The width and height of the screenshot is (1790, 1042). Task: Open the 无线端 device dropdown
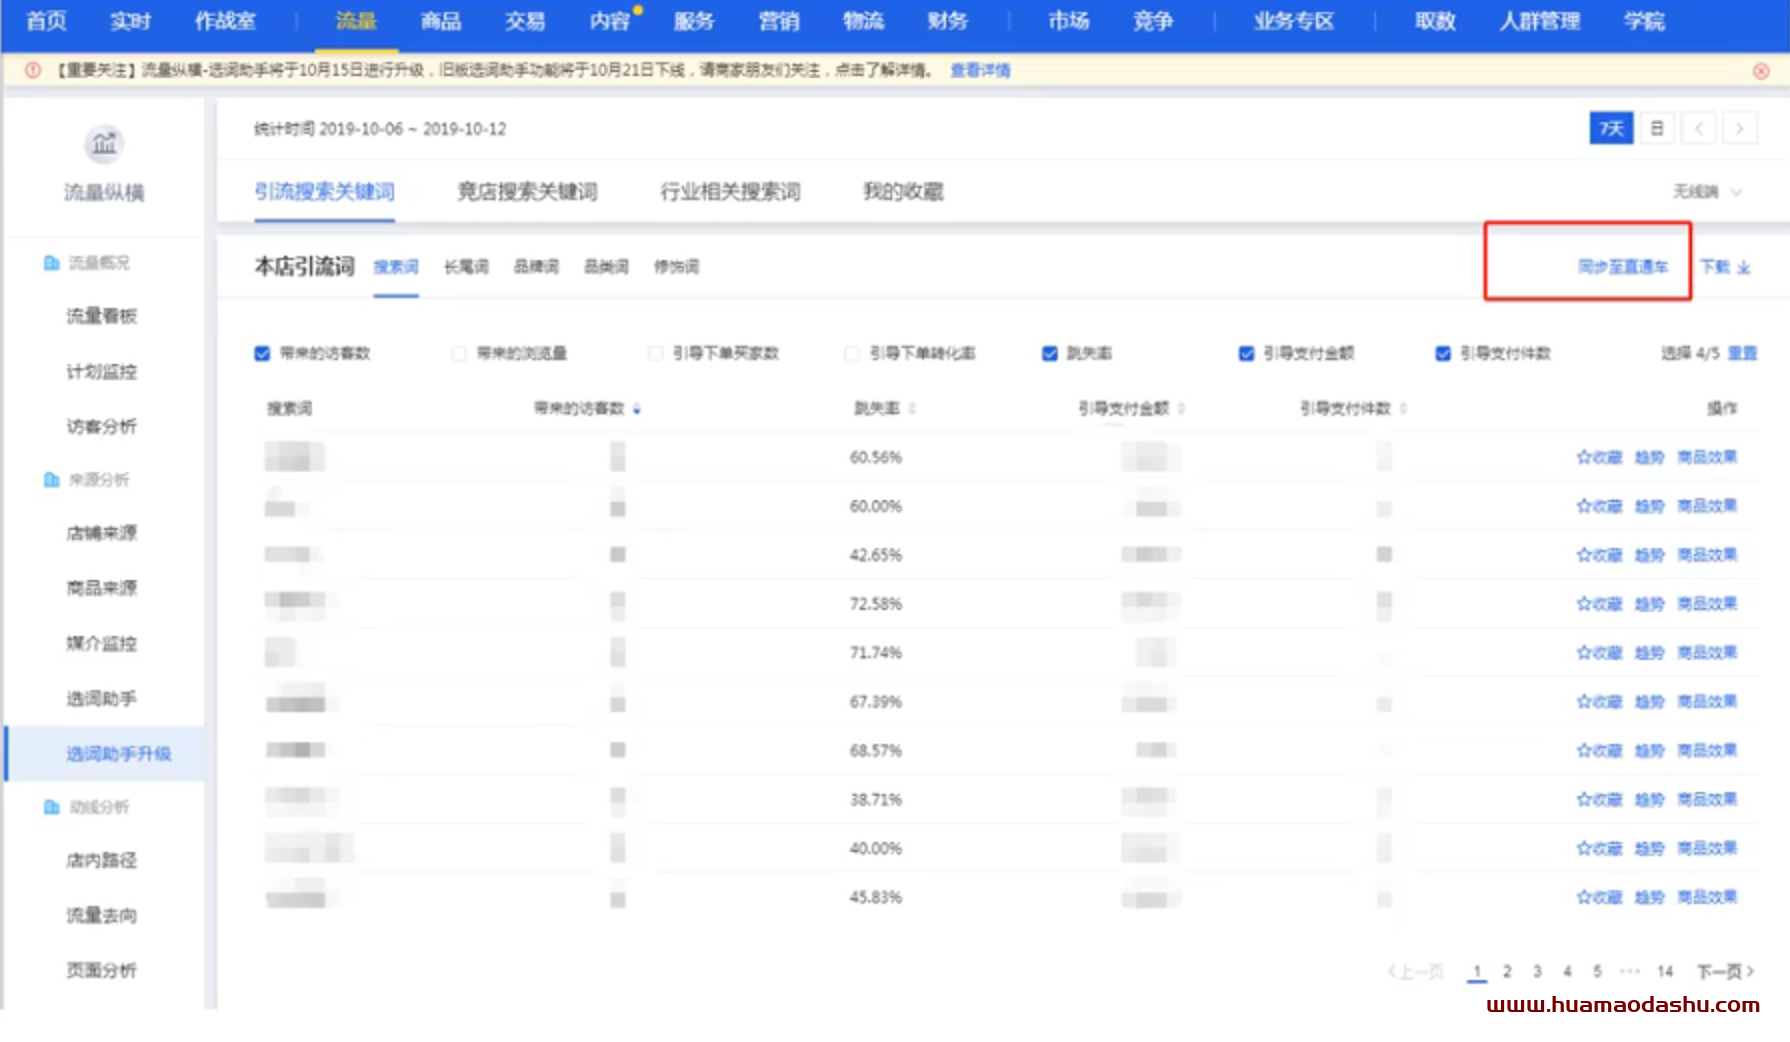1708,192
